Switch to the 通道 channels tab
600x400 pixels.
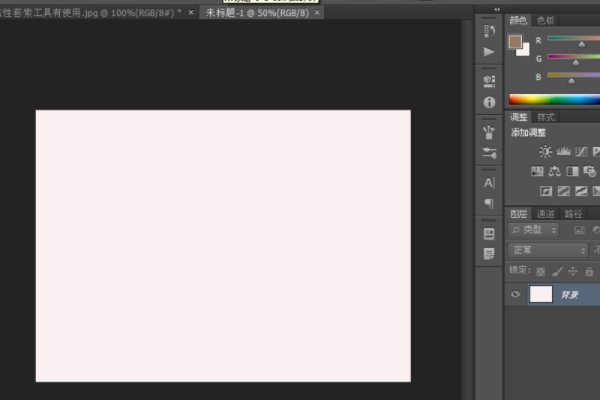(x=545, y=213)
